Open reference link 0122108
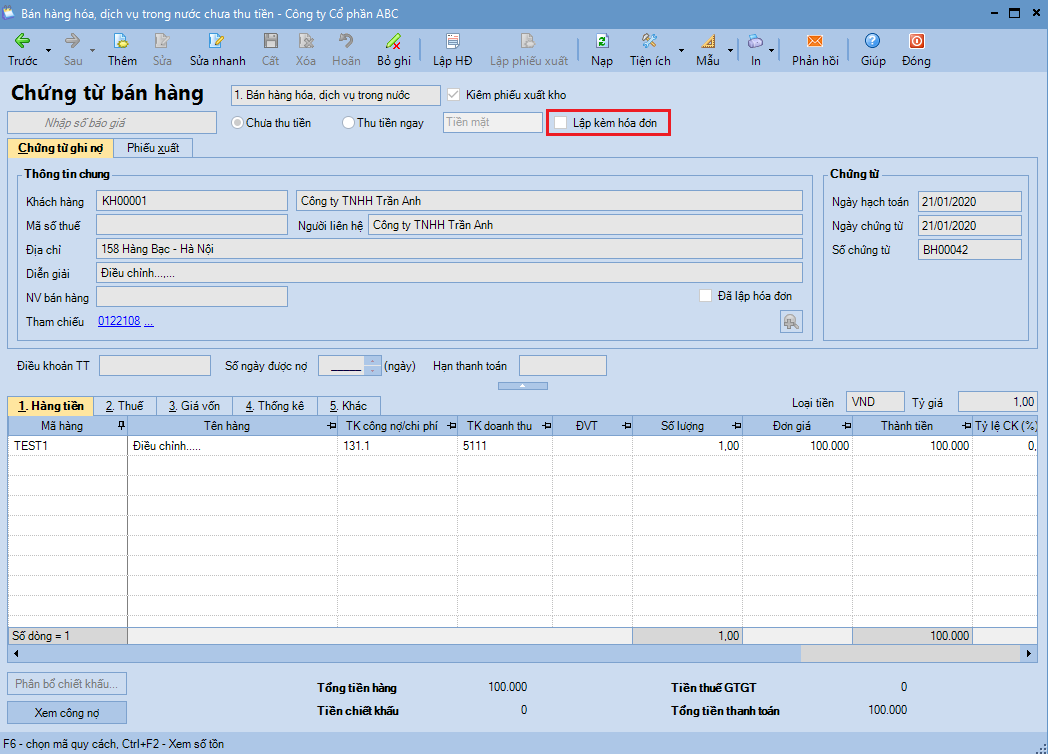 [x=119, y=322]
